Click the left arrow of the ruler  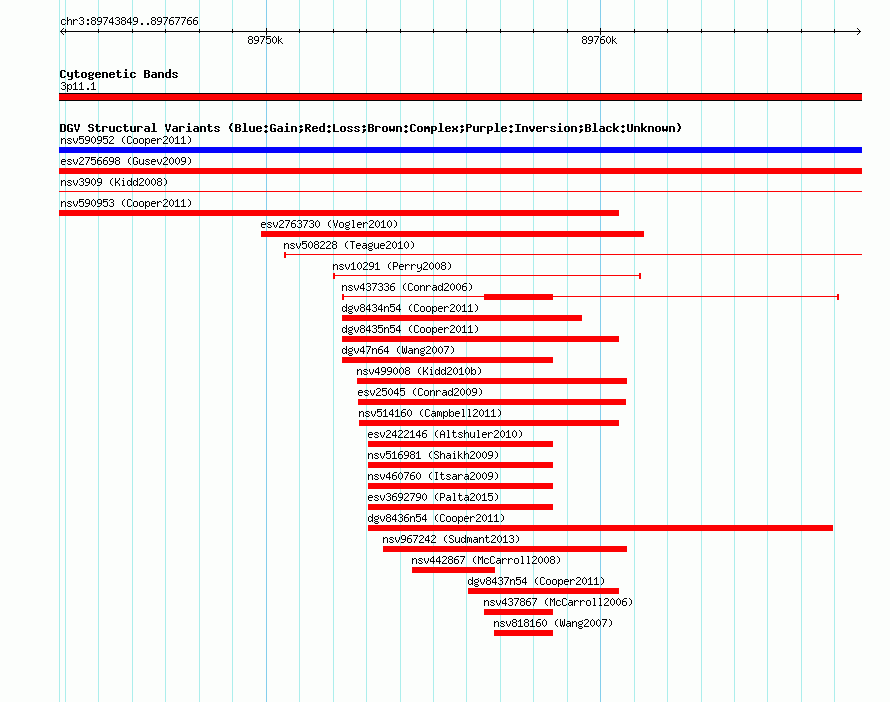coord(62,31)
